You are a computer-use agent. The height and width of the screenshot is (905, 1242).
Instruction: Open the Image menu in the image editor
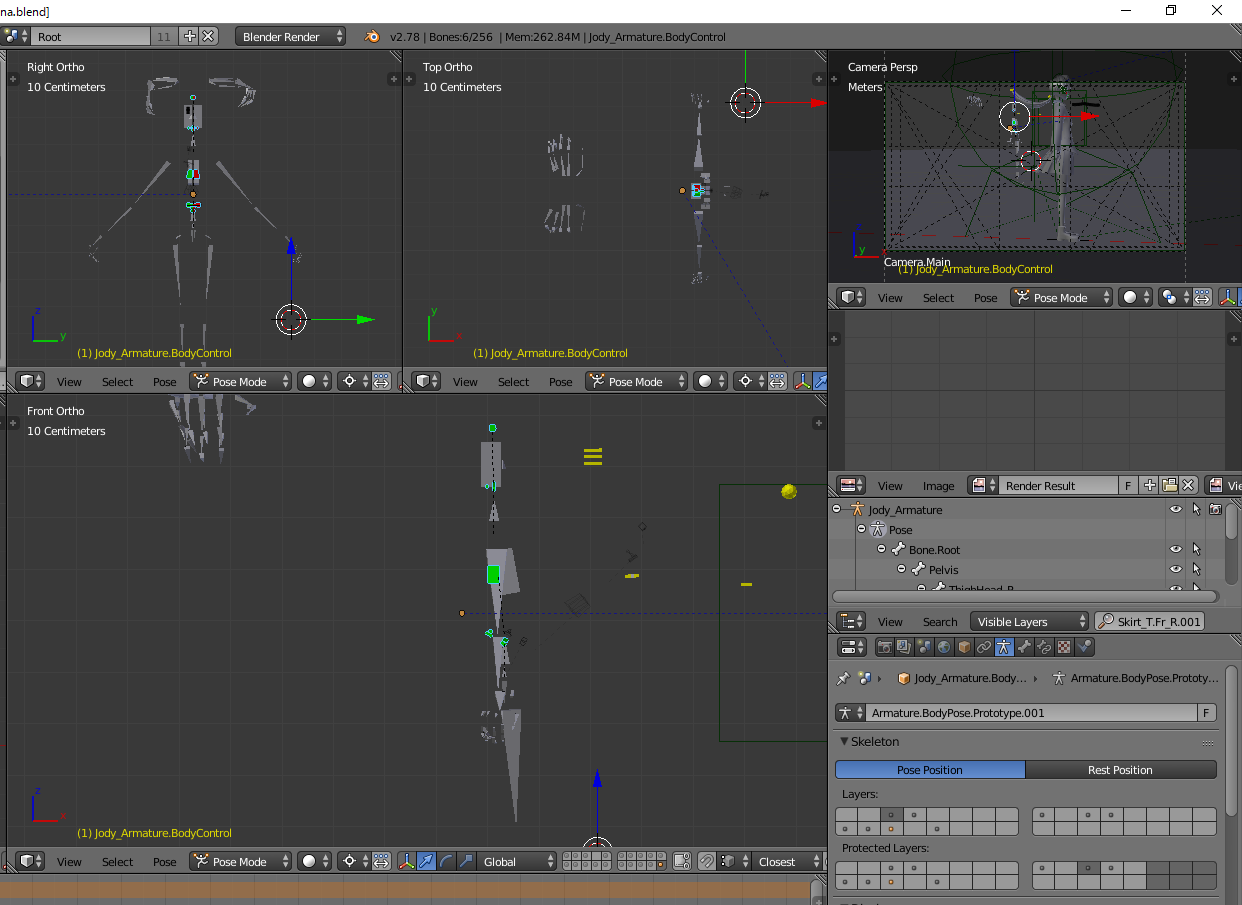point(938,485)
